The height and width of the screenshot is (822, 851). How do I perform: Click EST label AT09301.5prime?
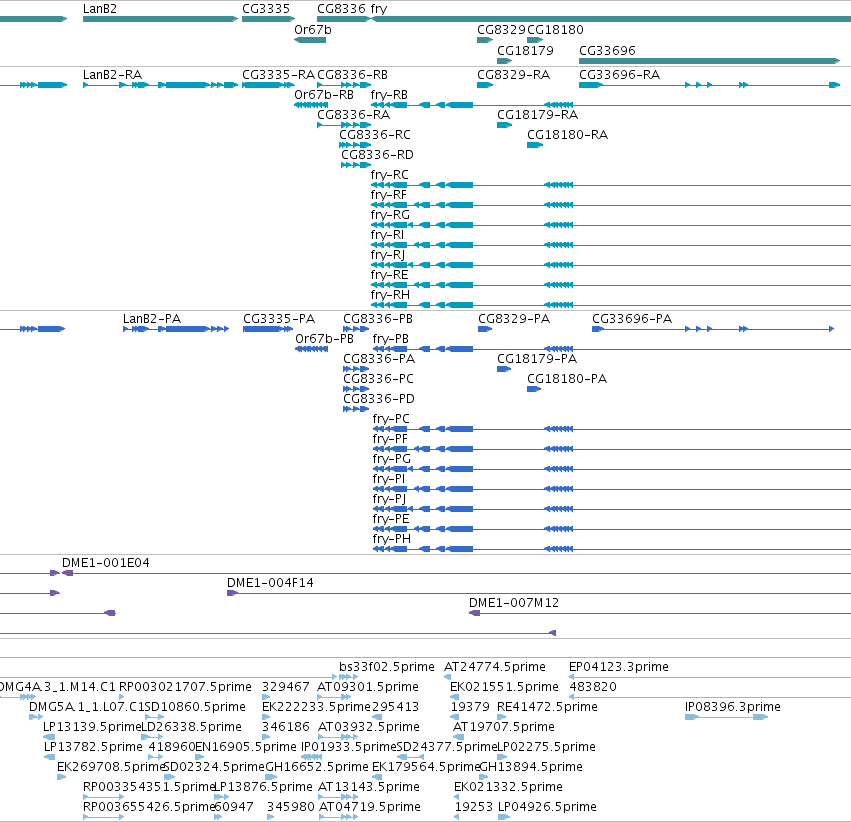tap(368, 686)
